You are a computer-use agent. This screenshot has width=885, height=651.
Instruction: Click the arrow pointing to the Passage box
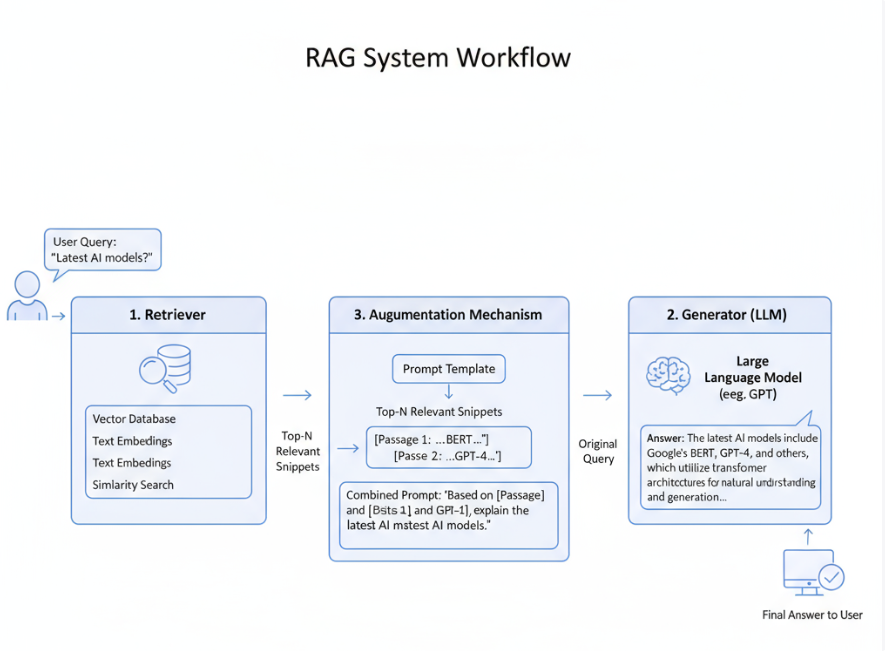(x=348, y=448)
